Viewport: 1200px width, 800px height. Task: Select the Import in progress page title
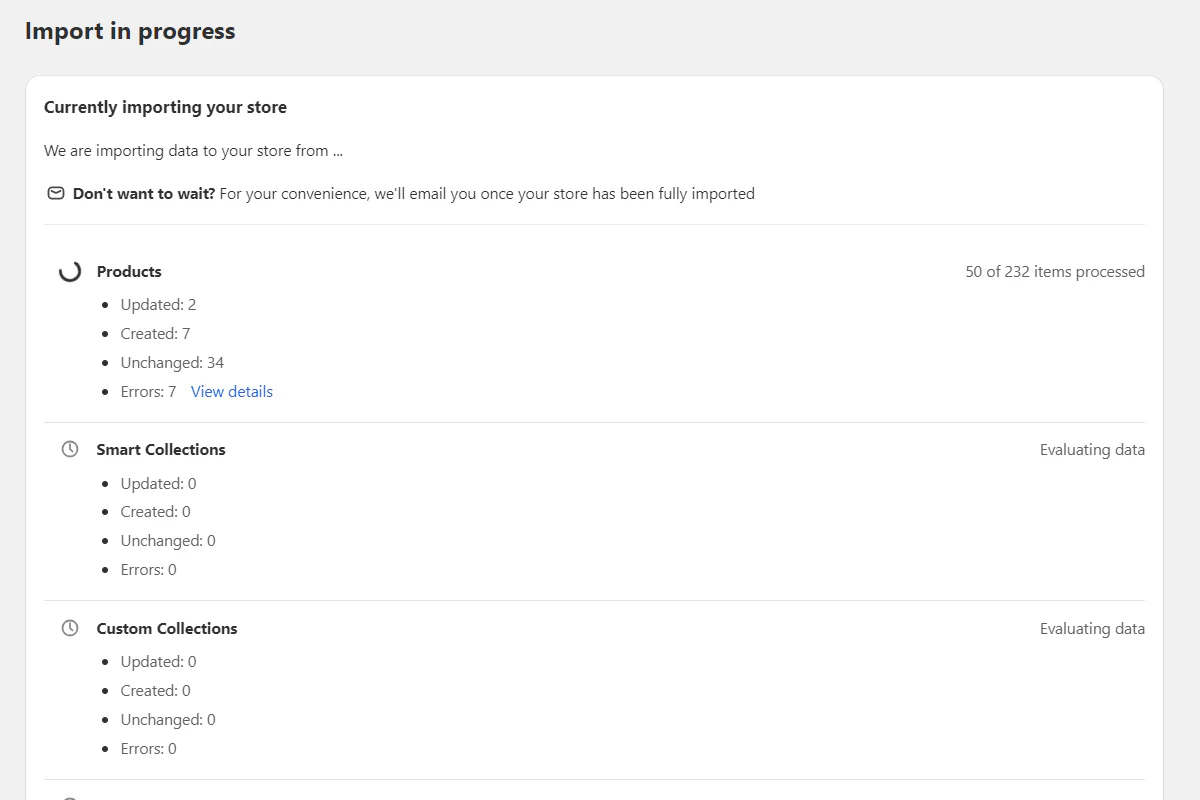tap(130, 31)
